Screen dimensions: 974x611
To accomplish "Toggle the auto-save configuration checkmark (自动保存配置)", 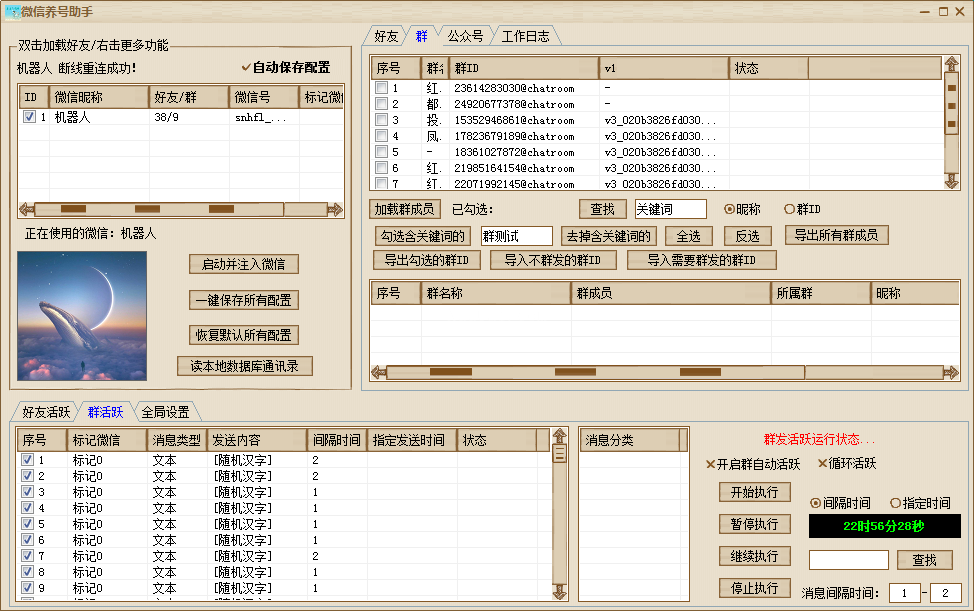I will (246, 68).
